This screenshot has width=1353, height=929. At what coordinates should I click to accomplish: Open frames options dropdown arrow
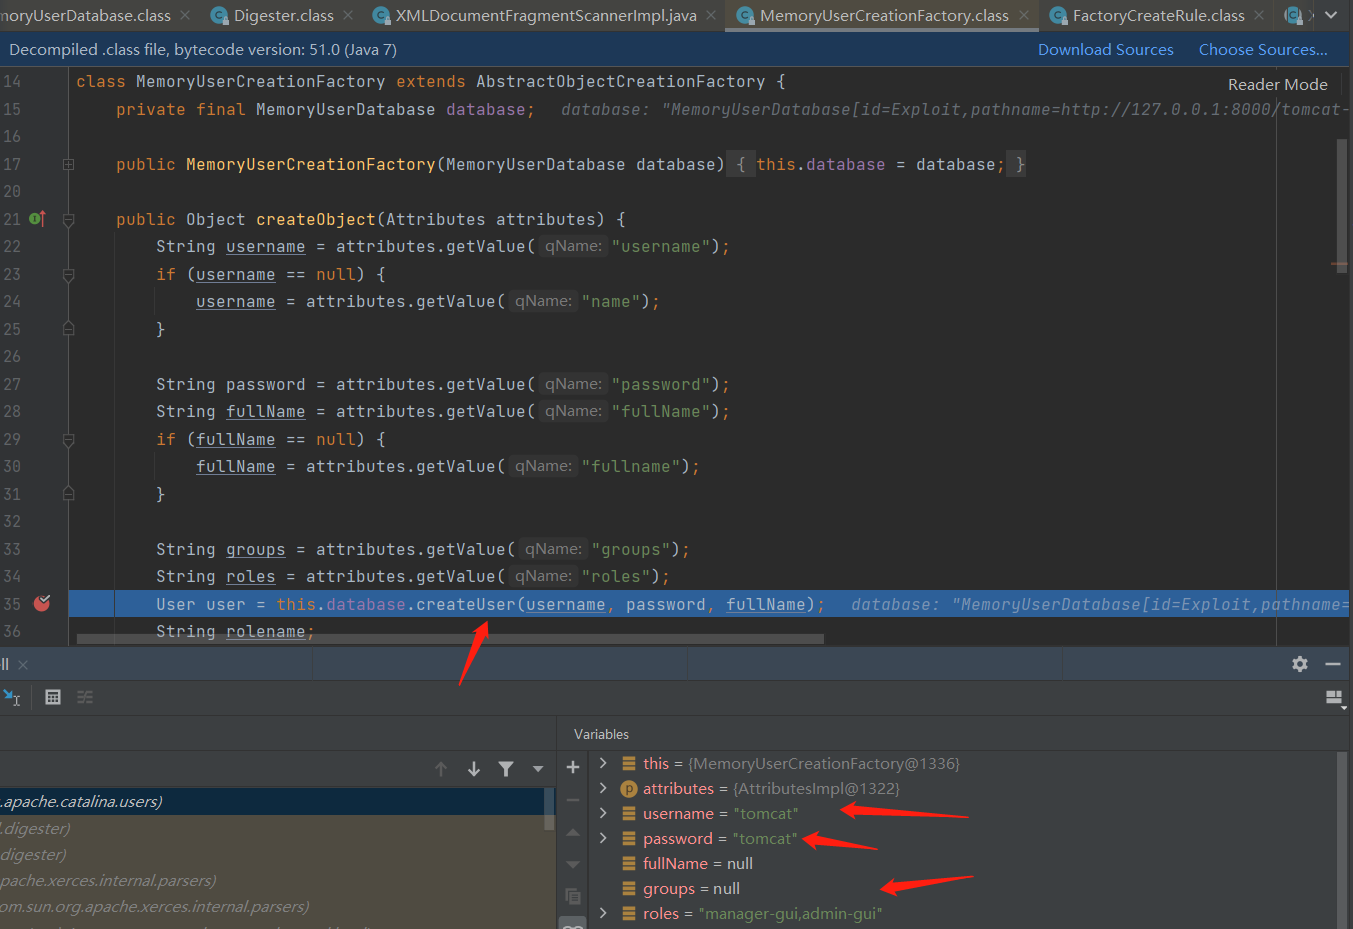click(538, 769)
